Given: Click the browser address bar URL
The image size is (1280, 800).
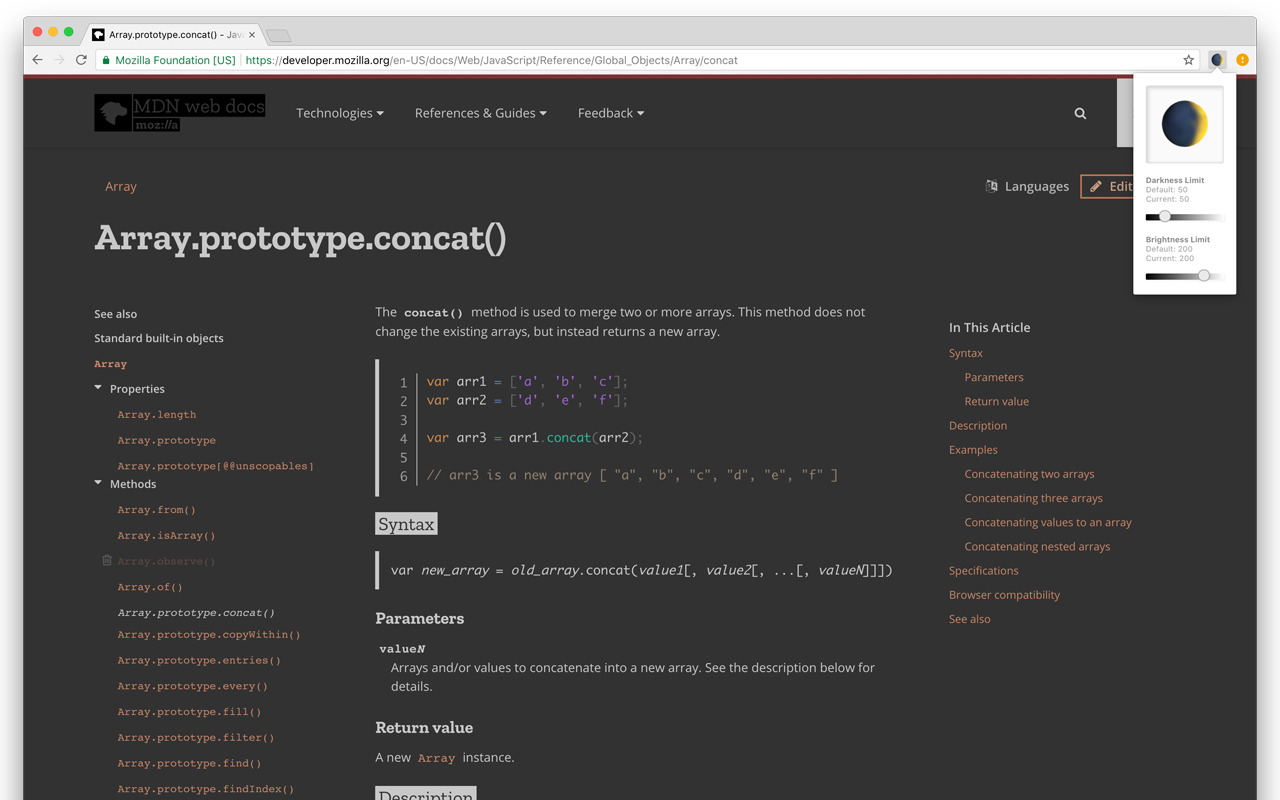Looking at the screenshot, I should [491, 60].
